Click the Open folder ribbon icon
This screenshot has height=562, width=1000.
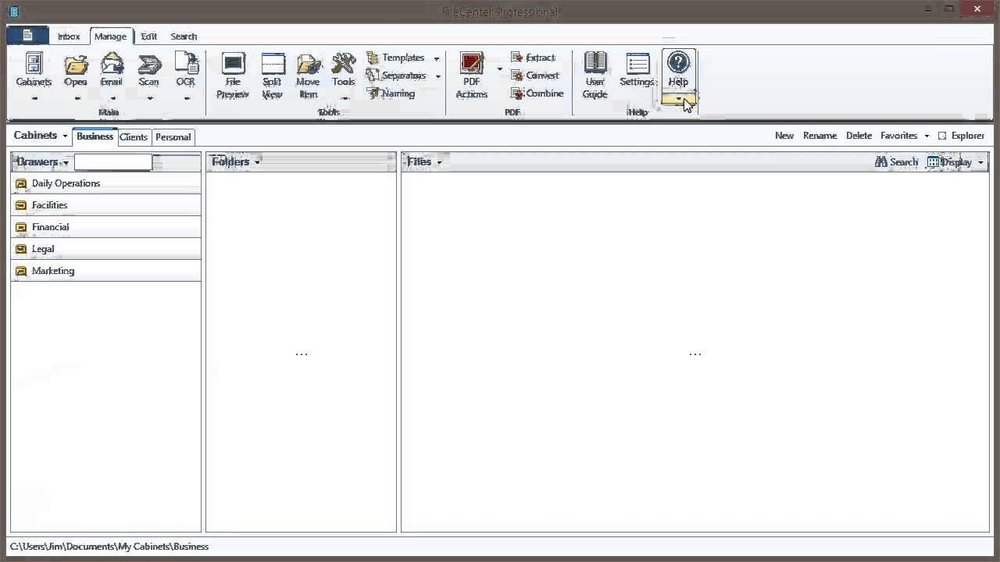pos(75,64)
